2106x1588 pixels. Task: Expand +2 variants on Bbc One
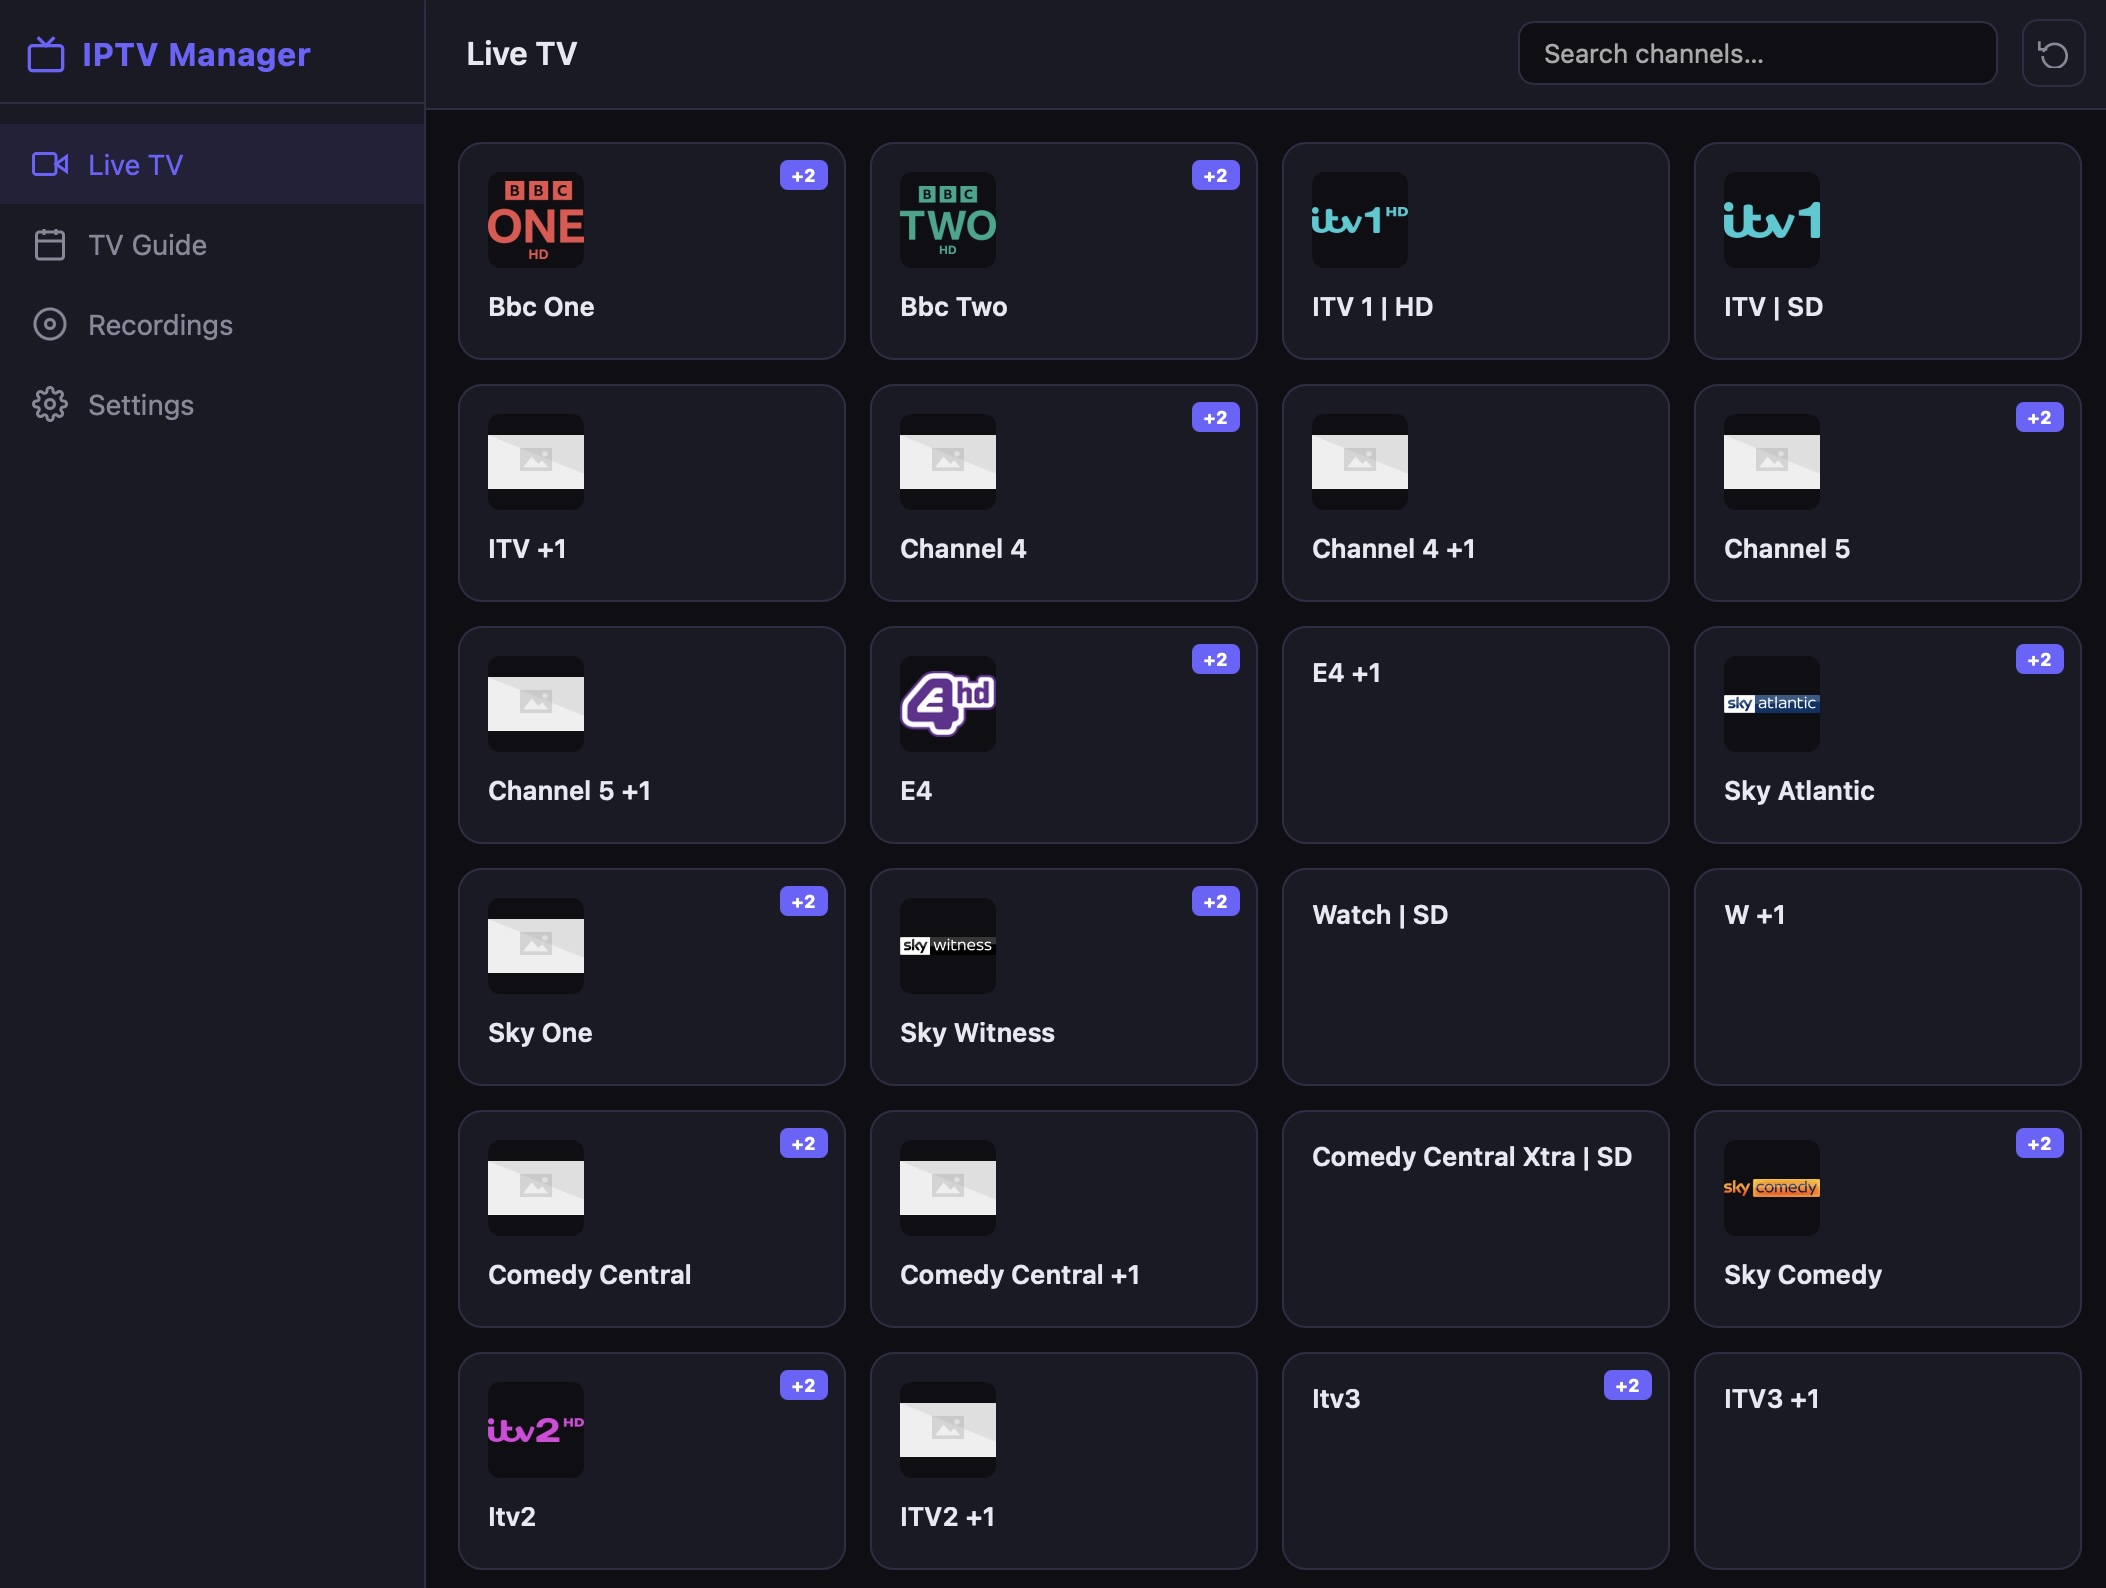pos(804,176)
